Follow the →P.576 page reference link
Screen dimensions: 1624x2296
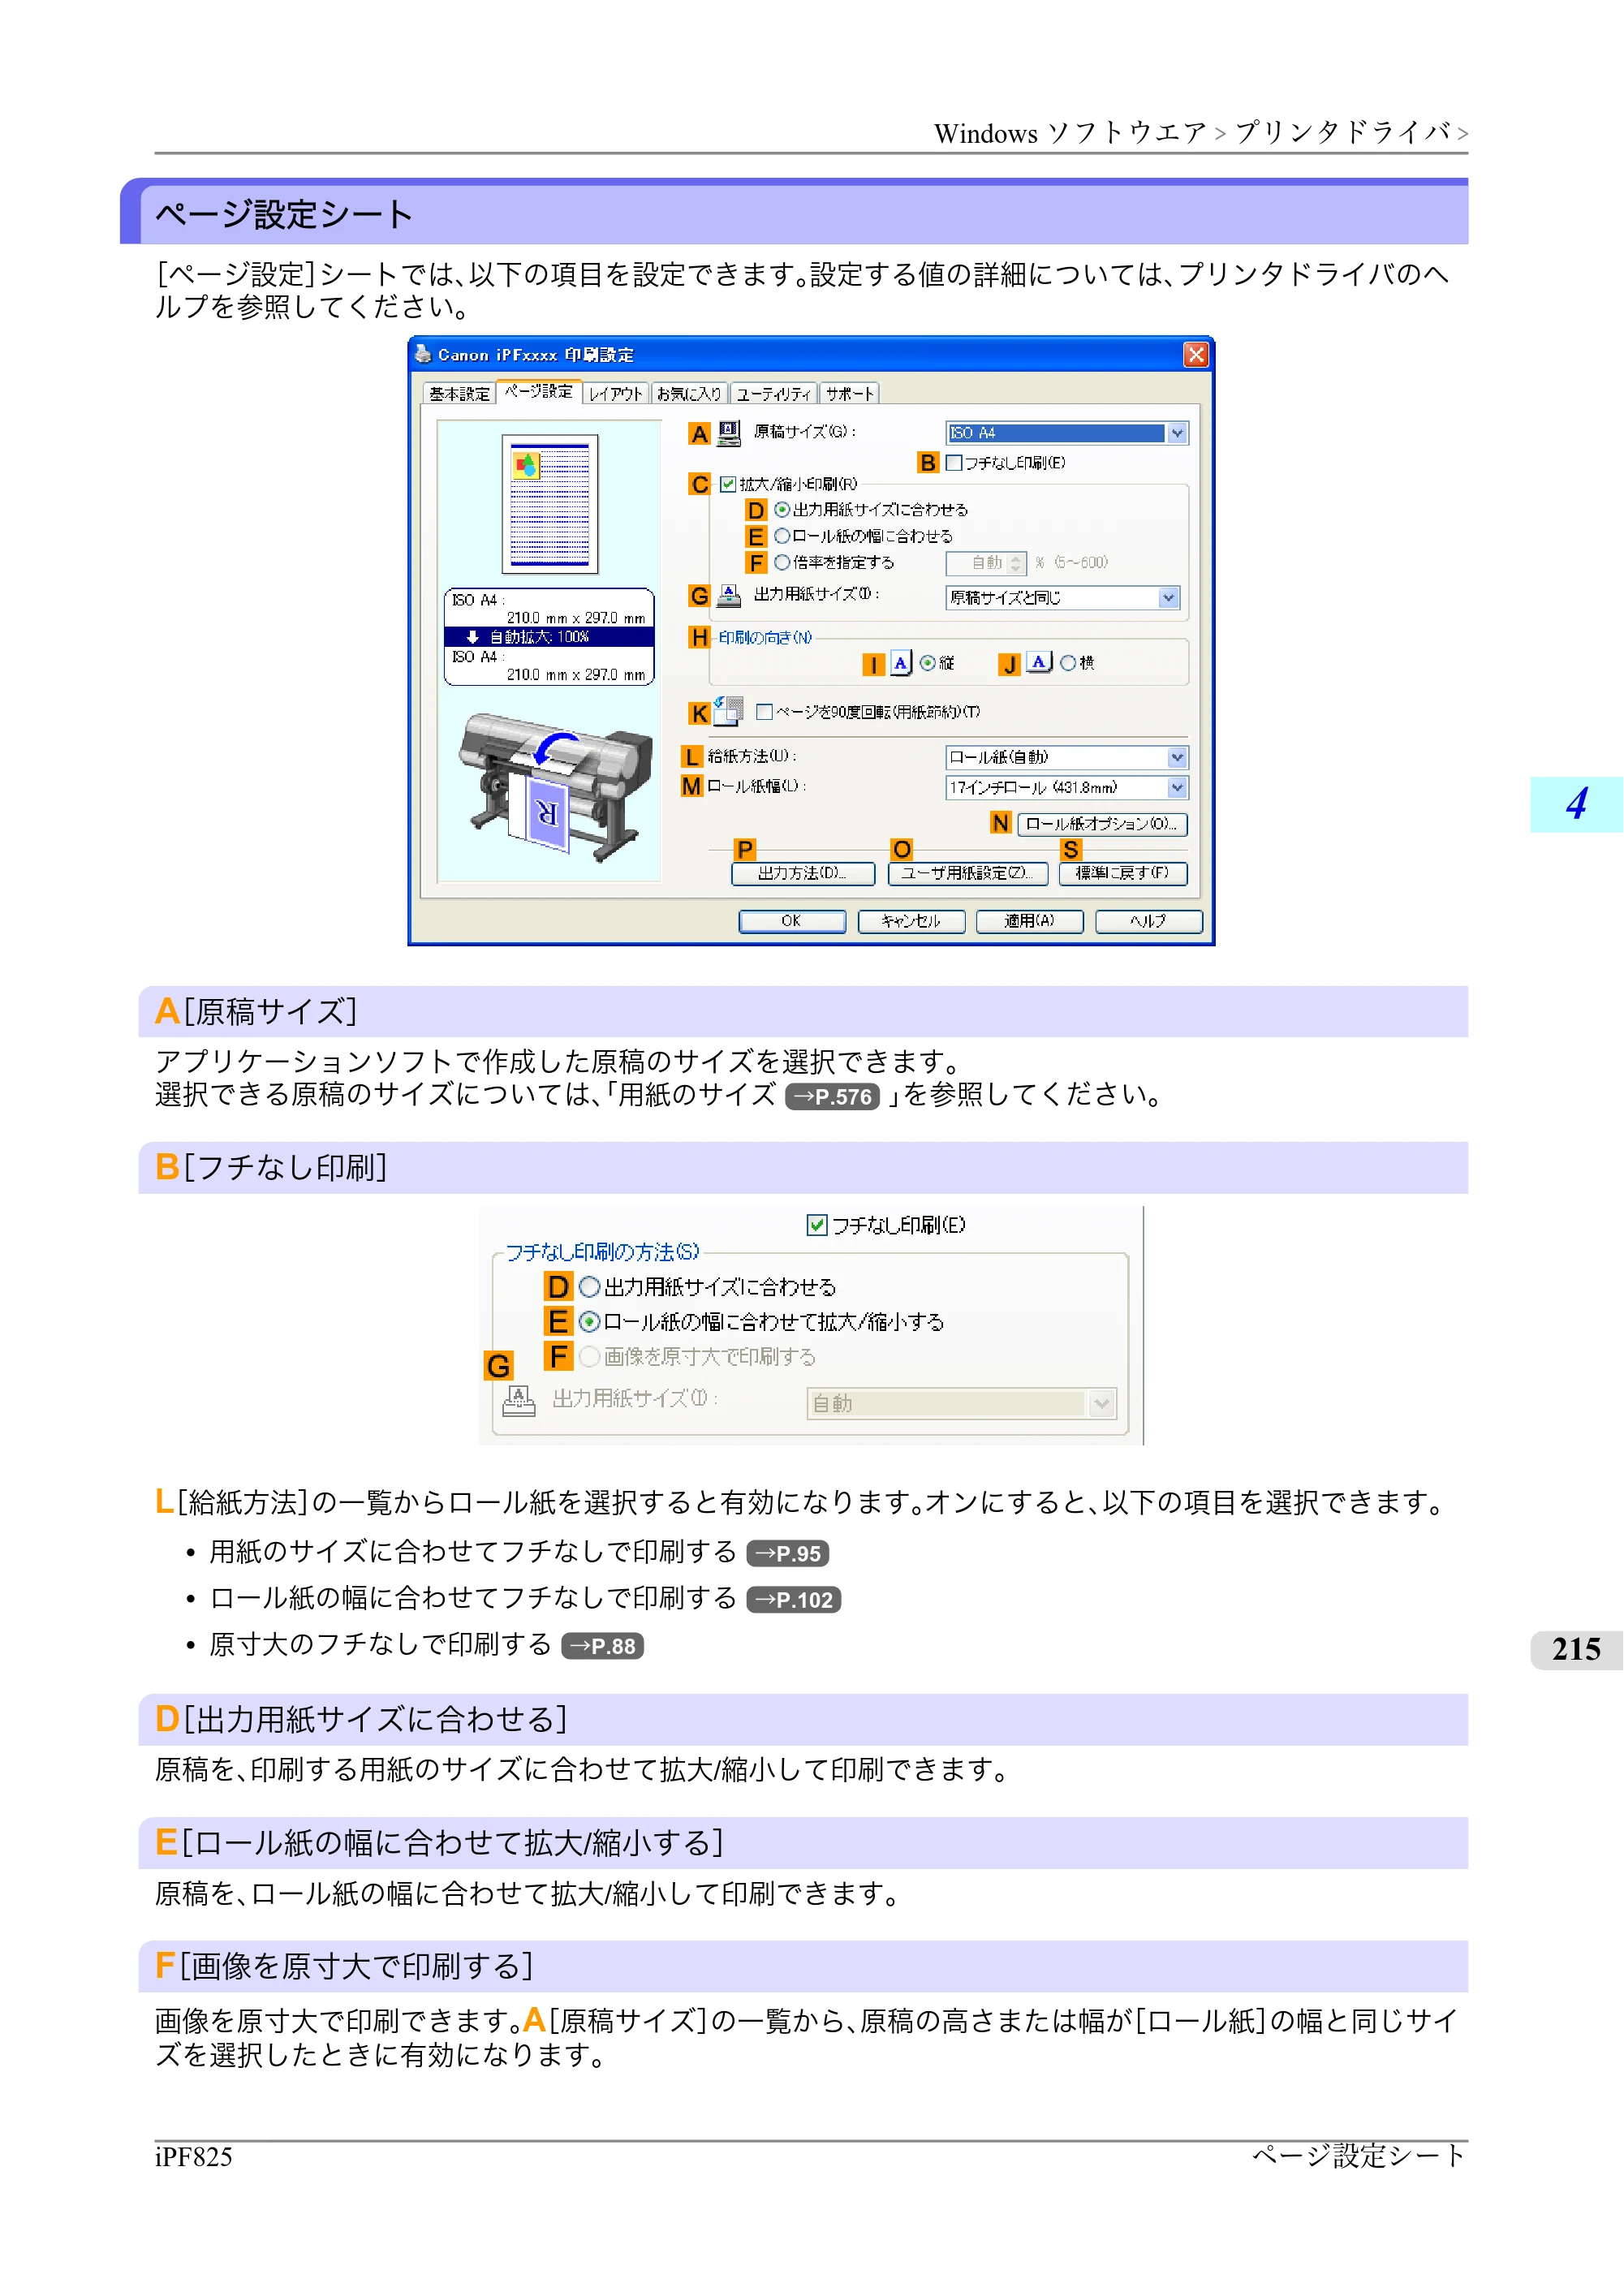(833, 1096)
